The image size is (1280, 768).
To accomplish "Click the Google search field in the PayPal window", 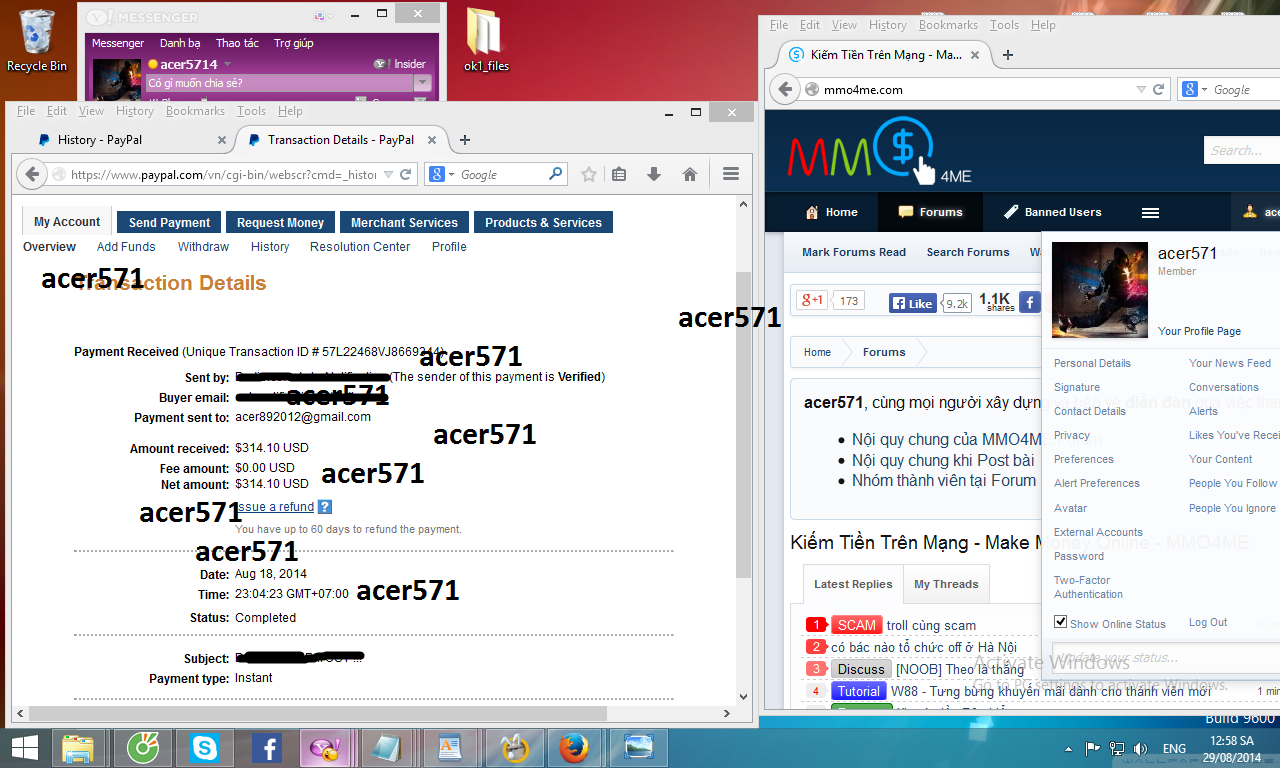I will click(504, 174).
